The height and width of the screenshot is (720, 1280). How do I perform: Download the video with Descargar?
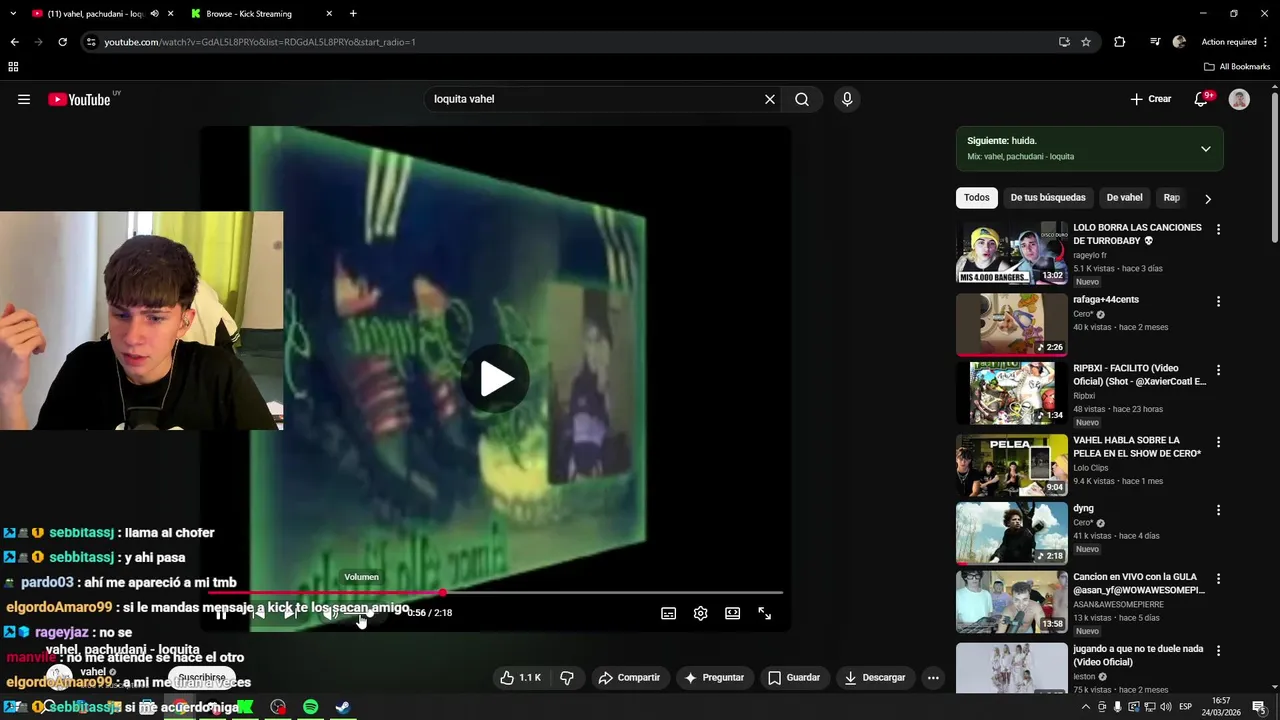point(875,677)
